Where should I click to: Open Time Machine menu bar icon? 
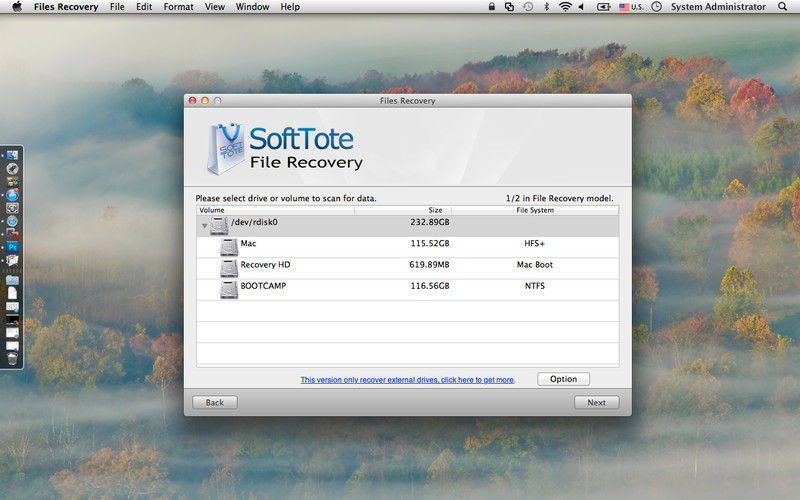point(528,7)
